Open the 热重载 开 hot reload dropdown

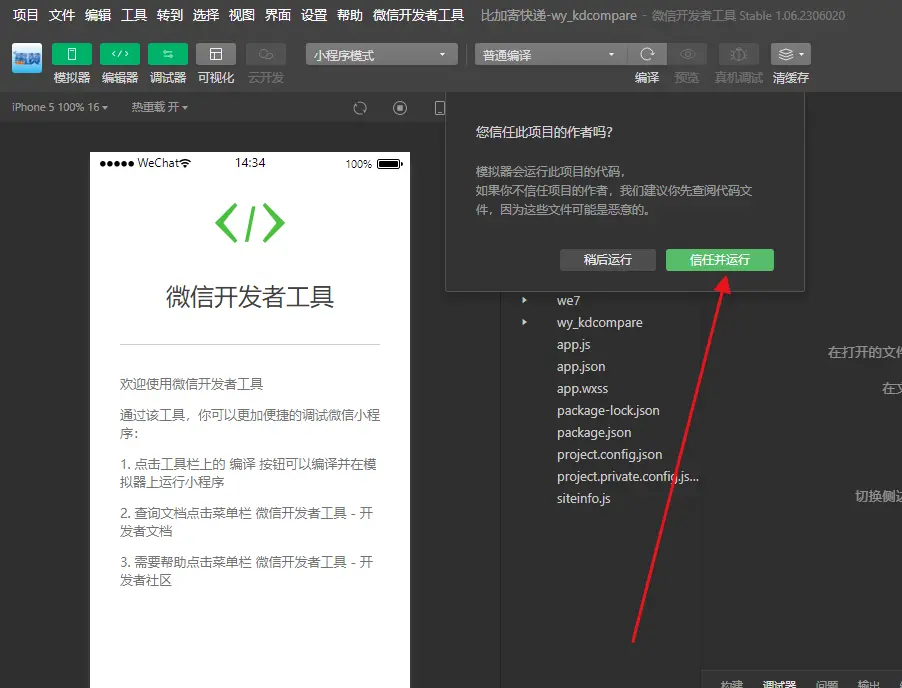point(159,107)
